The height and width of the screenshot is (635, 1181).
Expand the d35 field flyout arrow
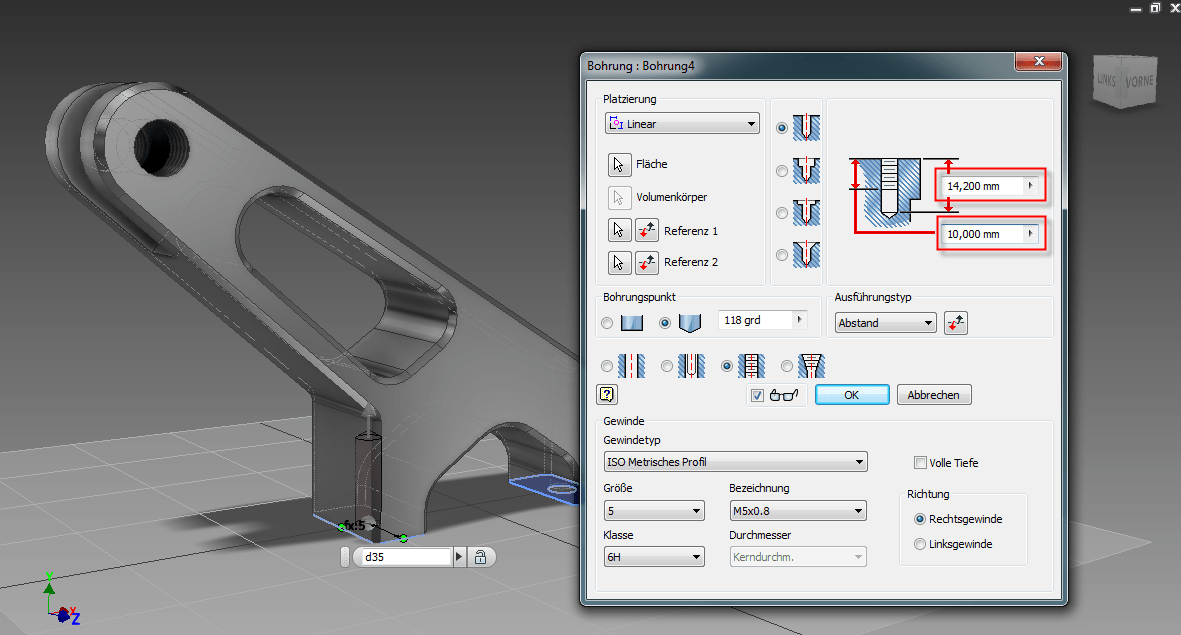[459, 557]
